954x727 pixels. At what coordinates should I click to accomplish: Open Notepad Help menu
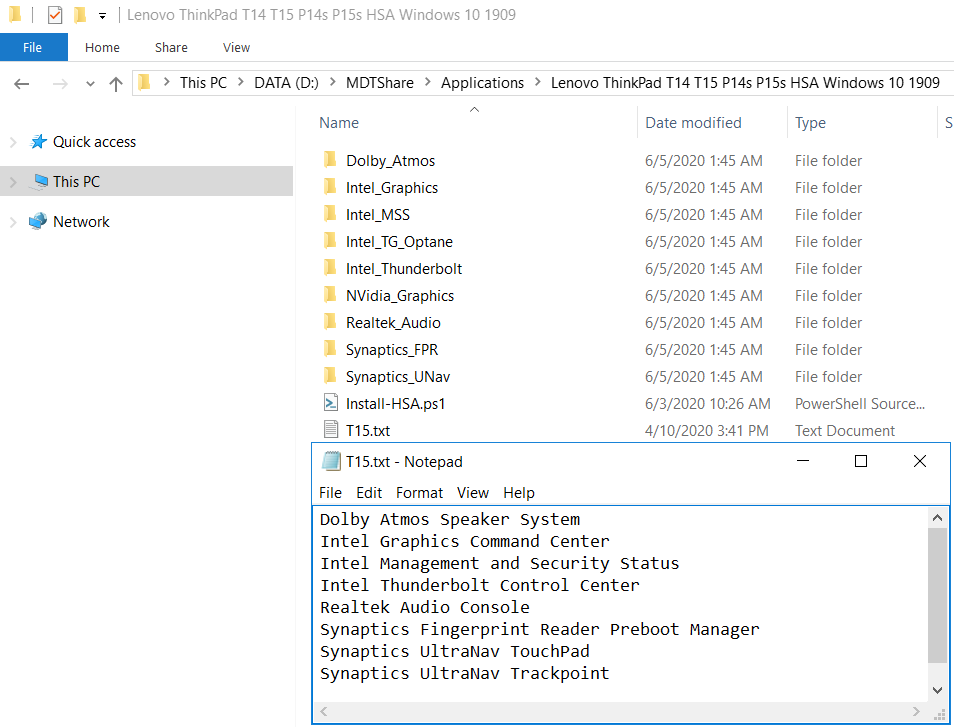click(x=518, y=493)
